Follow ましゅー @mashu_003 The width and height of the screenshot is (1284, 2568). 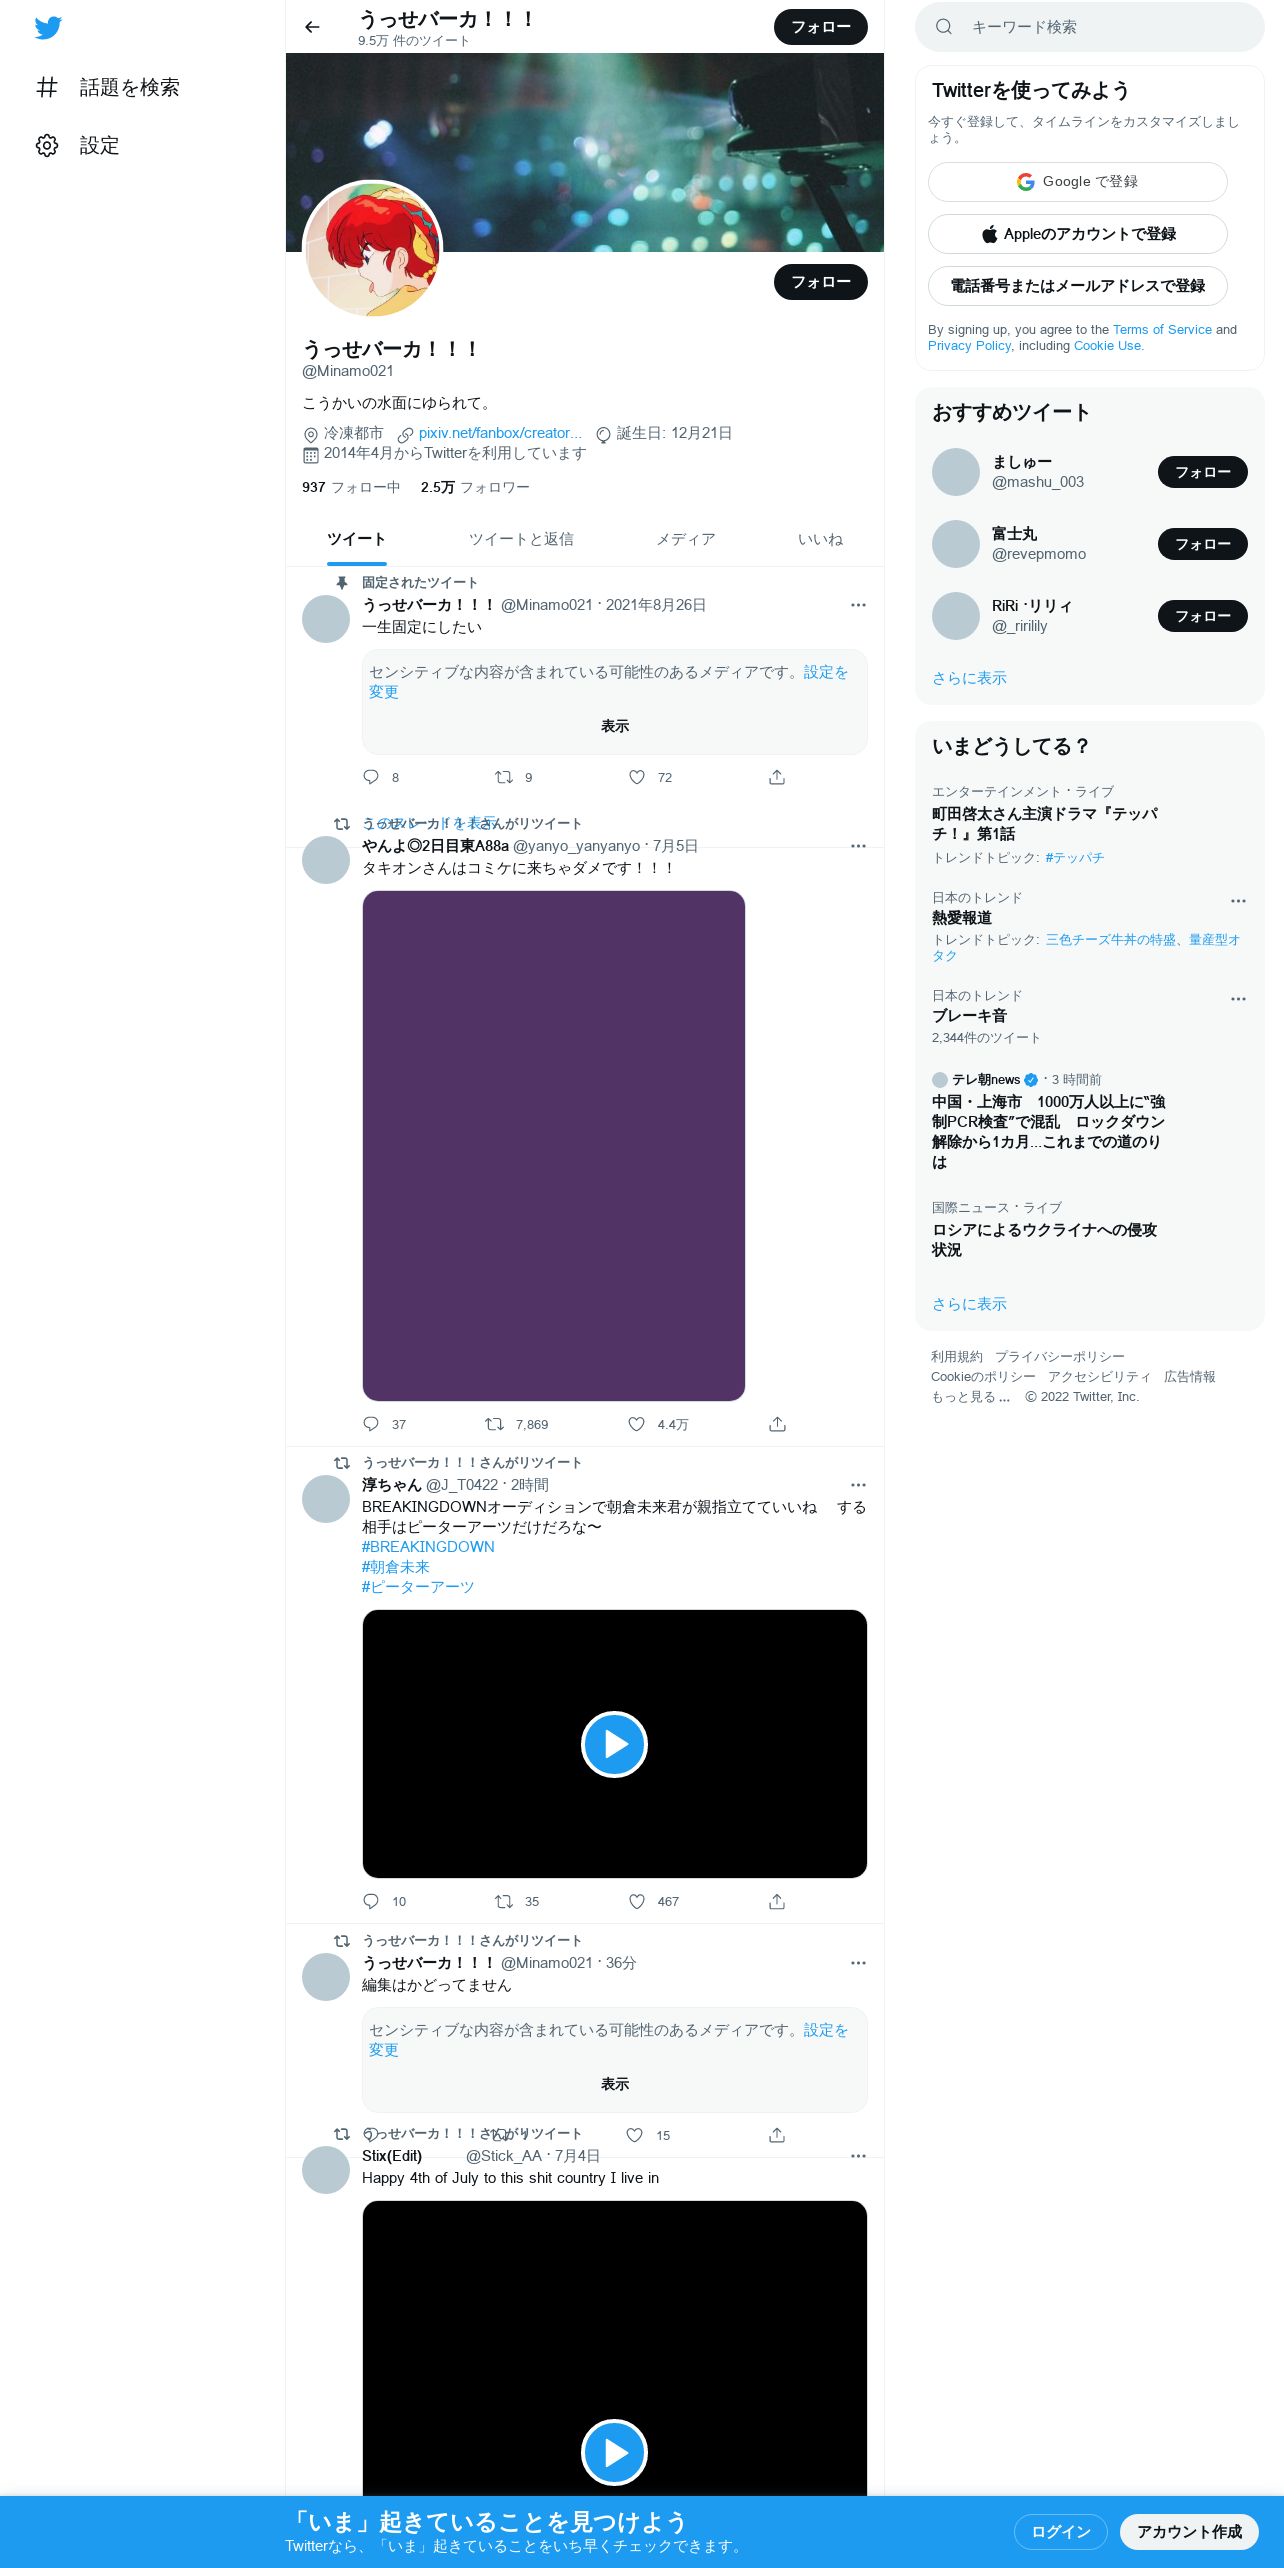(x=1202, y=472)
